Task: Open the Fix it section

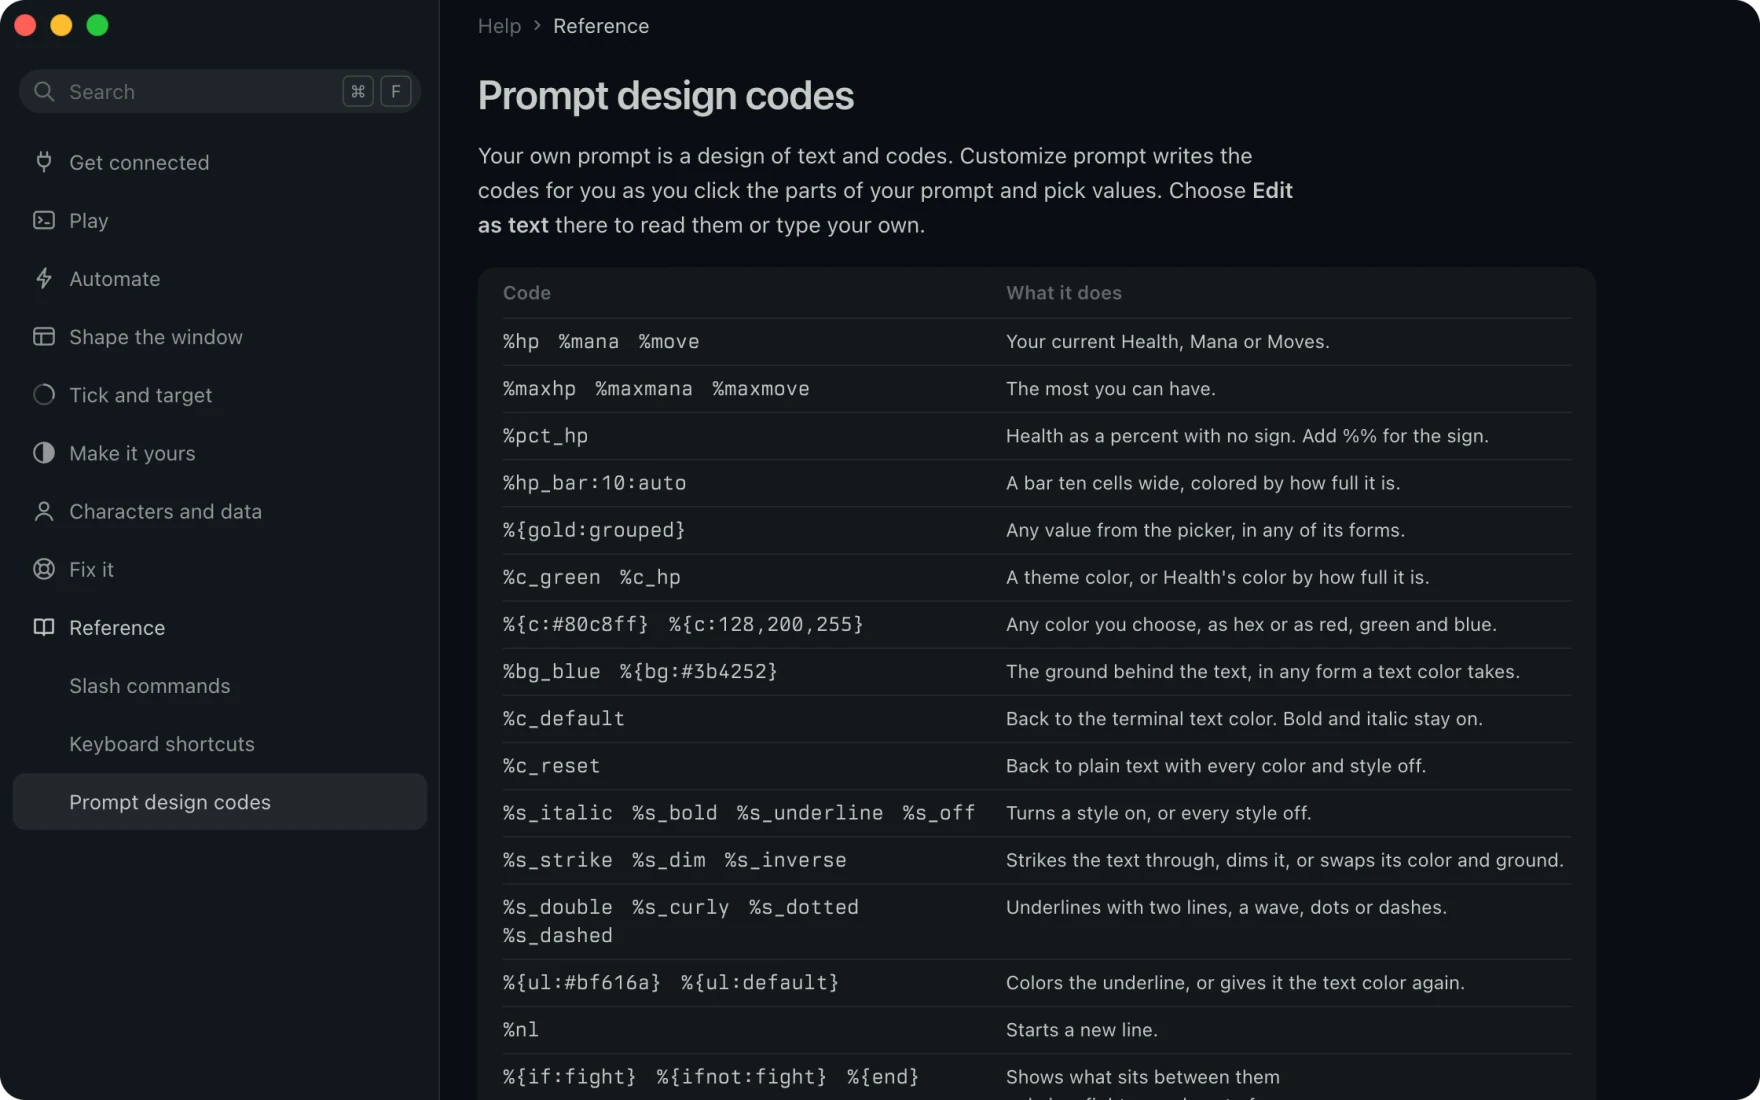Action: (220, 569)
